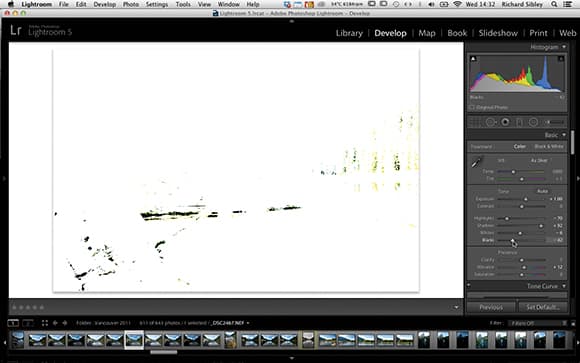The width and height of the screenshot is (580, 363).
Task: Click the Auto tone button
Action: point(542,191)
